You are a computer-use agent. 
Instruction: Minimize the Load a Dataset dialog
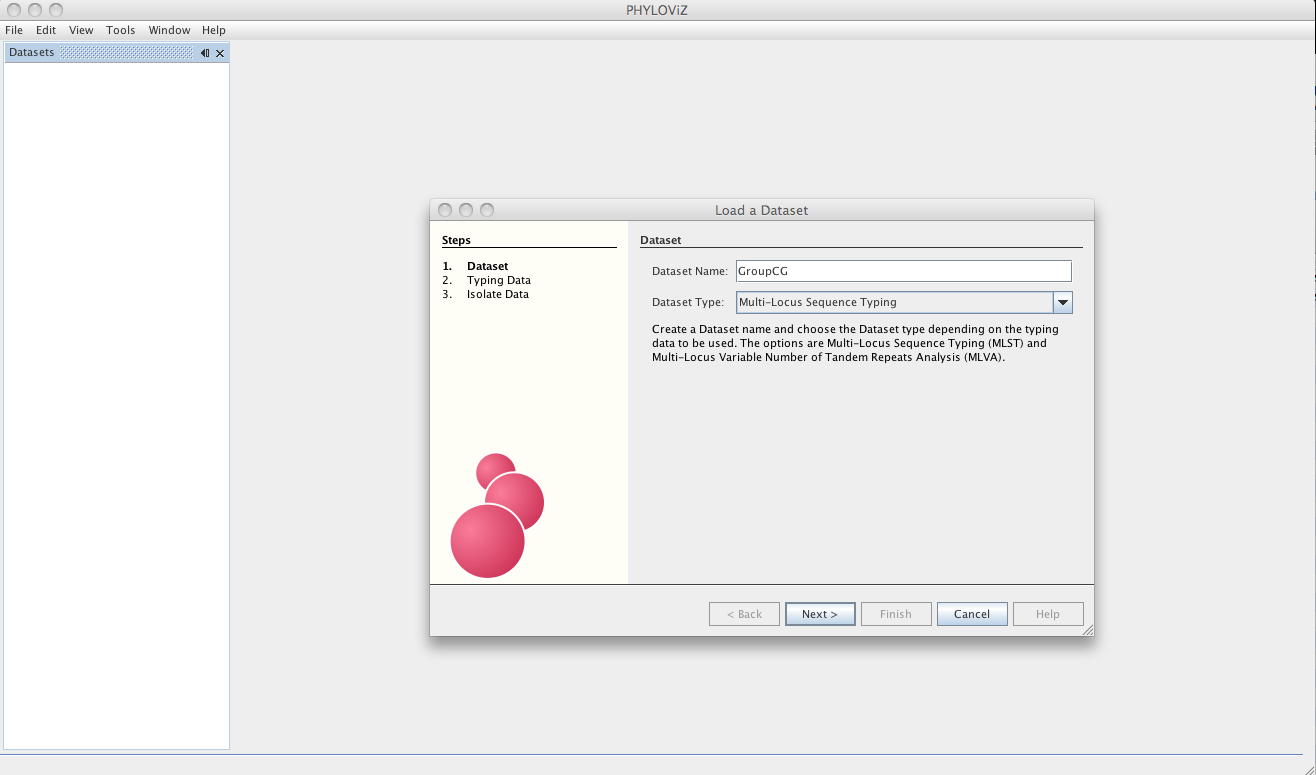pos(465,210)
